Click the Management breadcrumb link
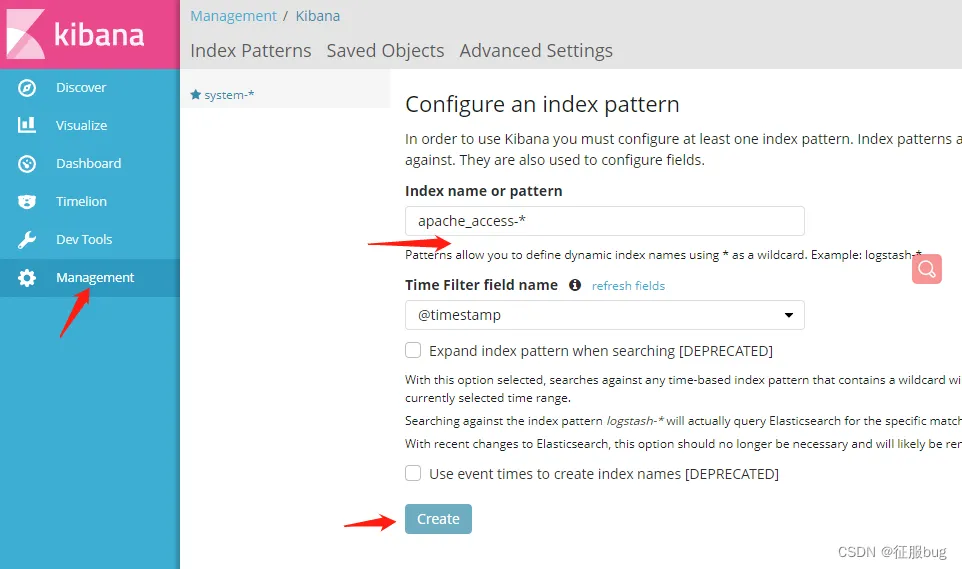The width and height of the screenshot is (962, 569). (x=233, y=16)
